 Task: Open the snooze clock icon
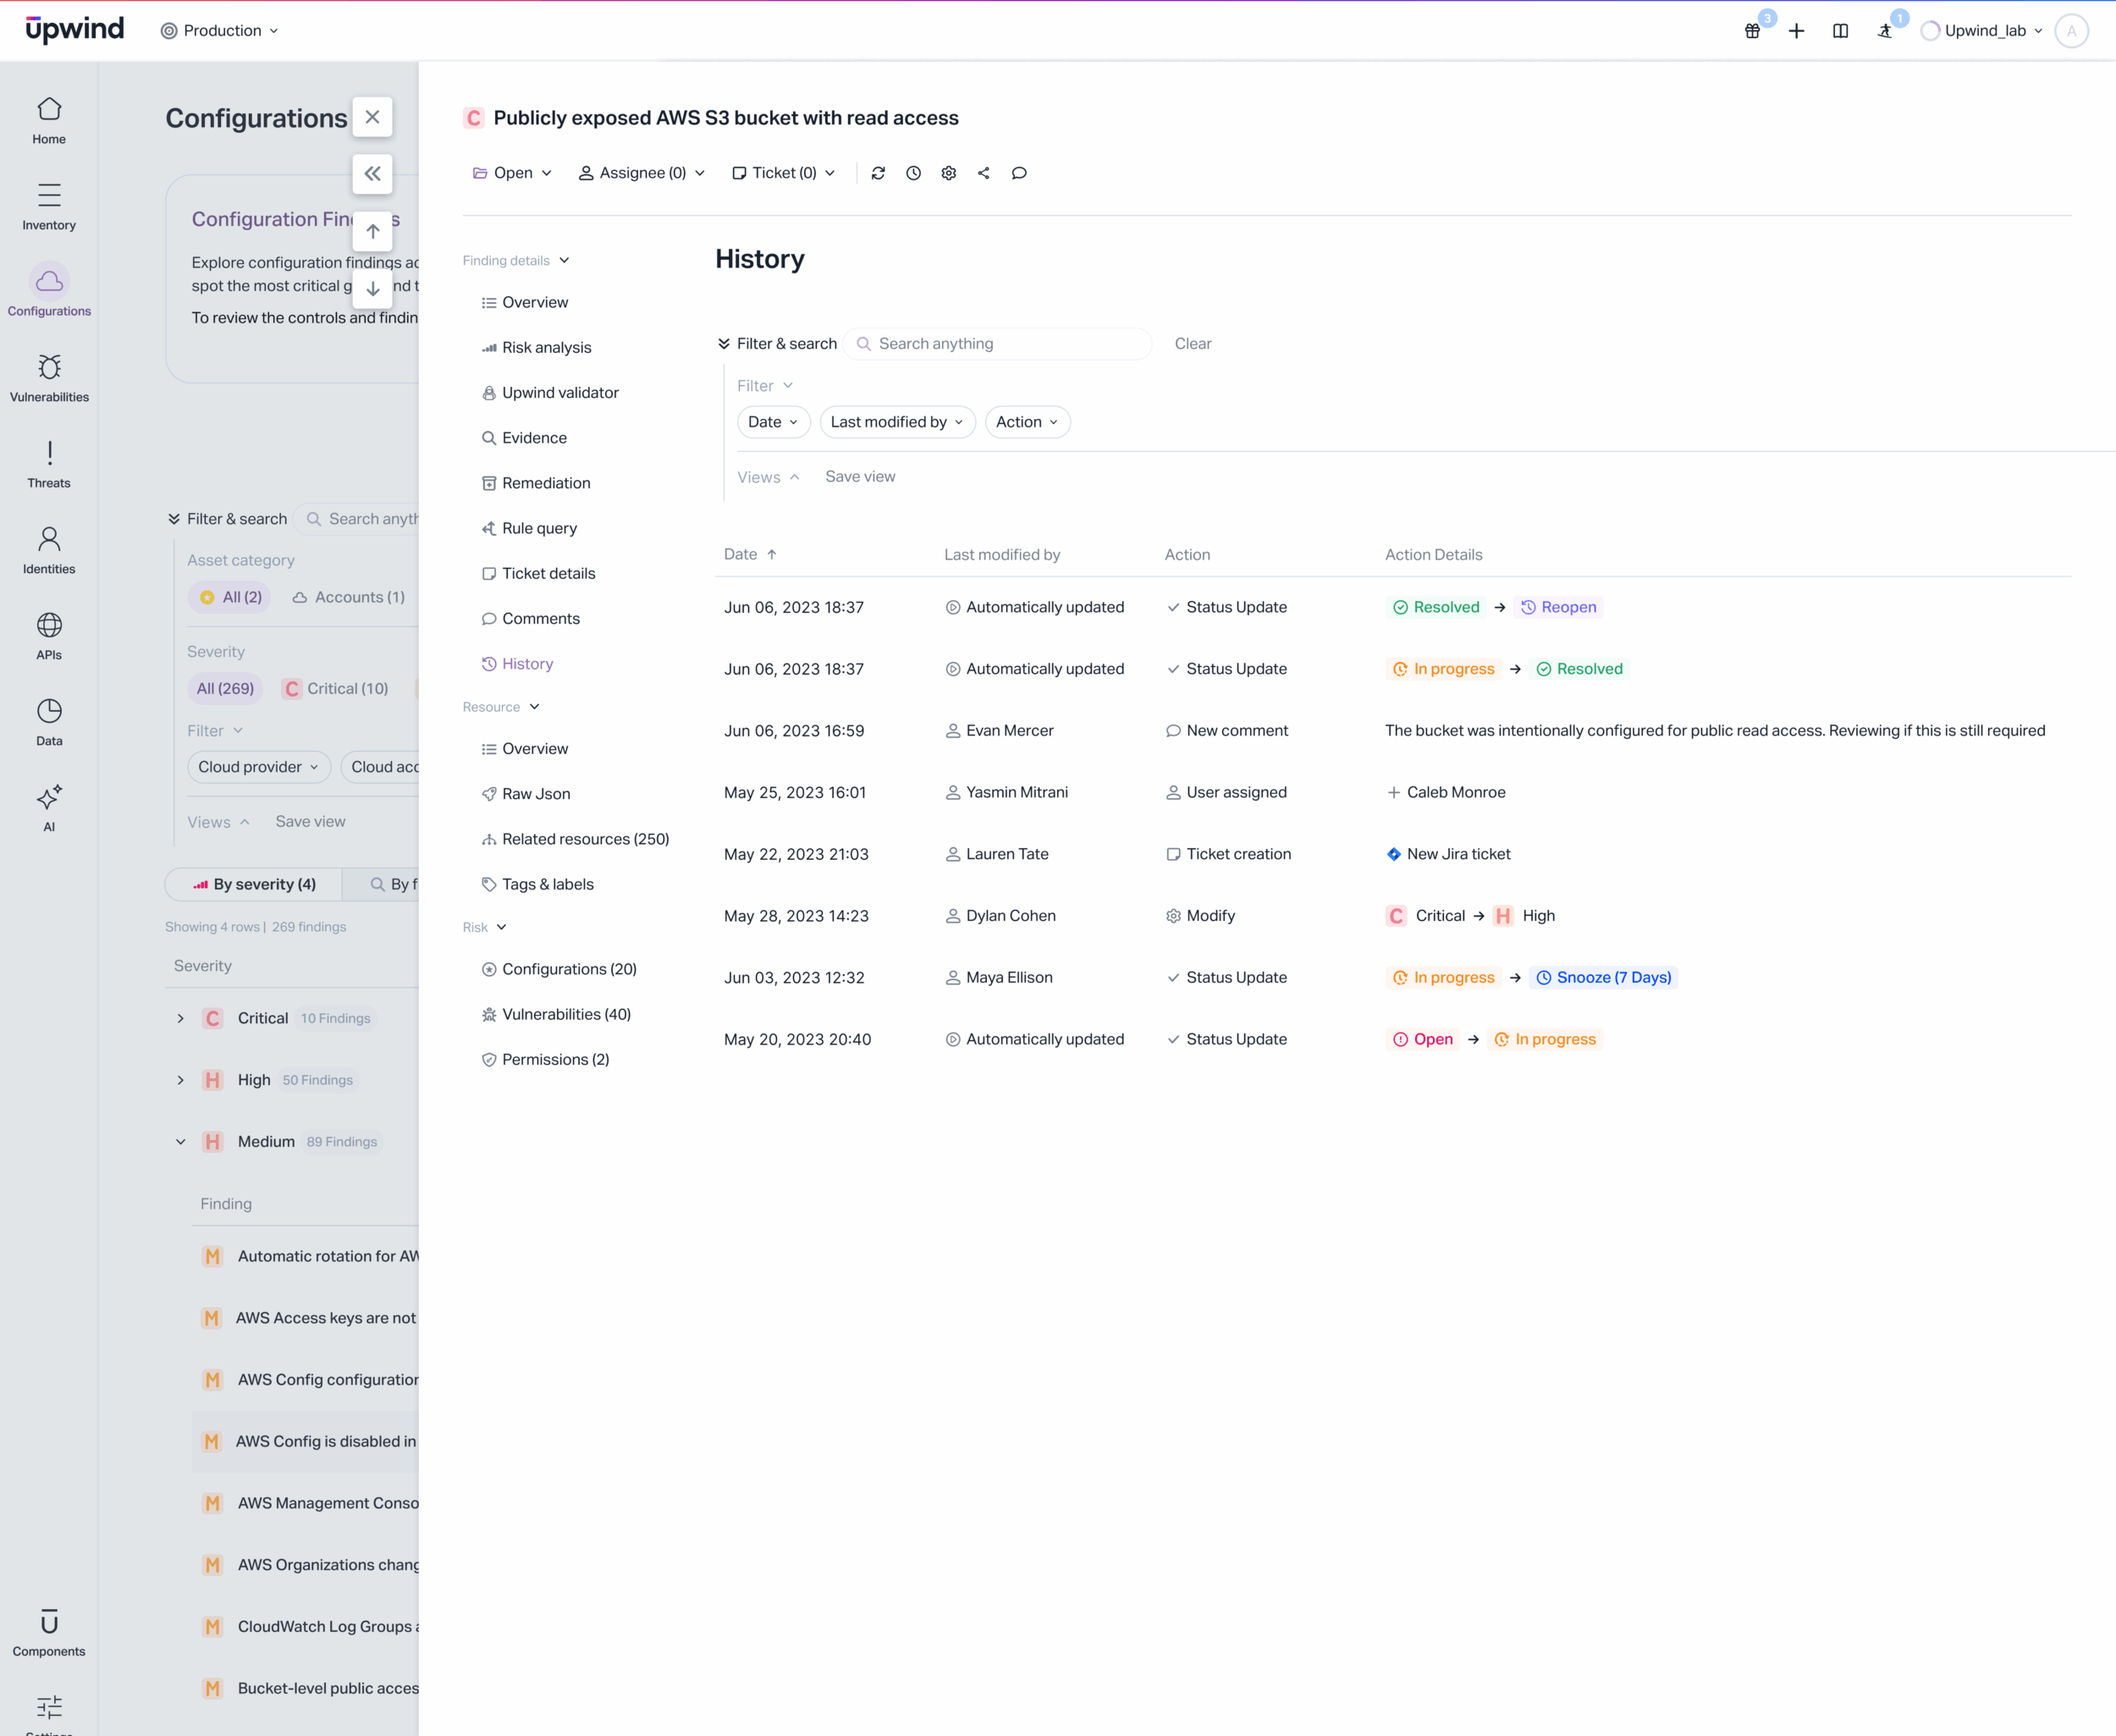point(913,173)
